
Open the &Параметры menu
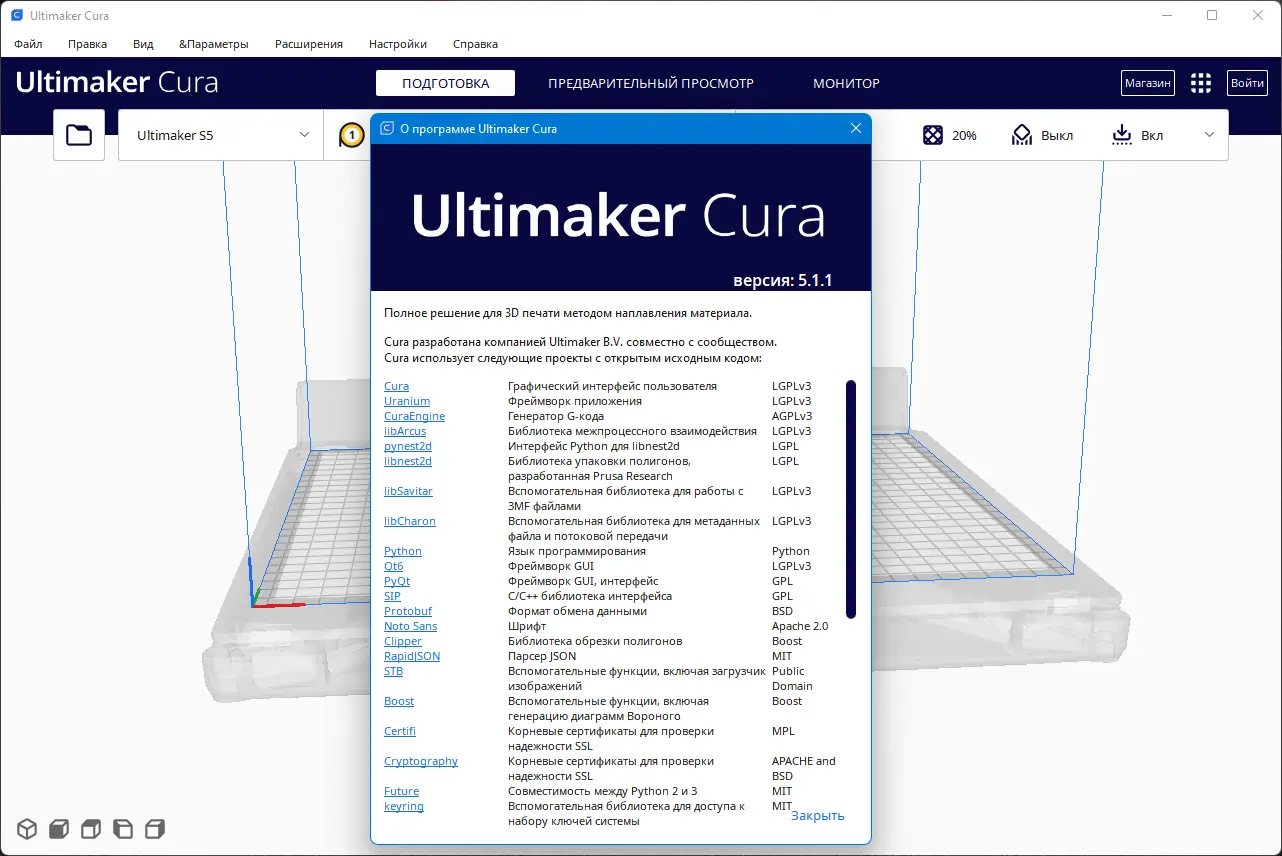tap(214, 44)
